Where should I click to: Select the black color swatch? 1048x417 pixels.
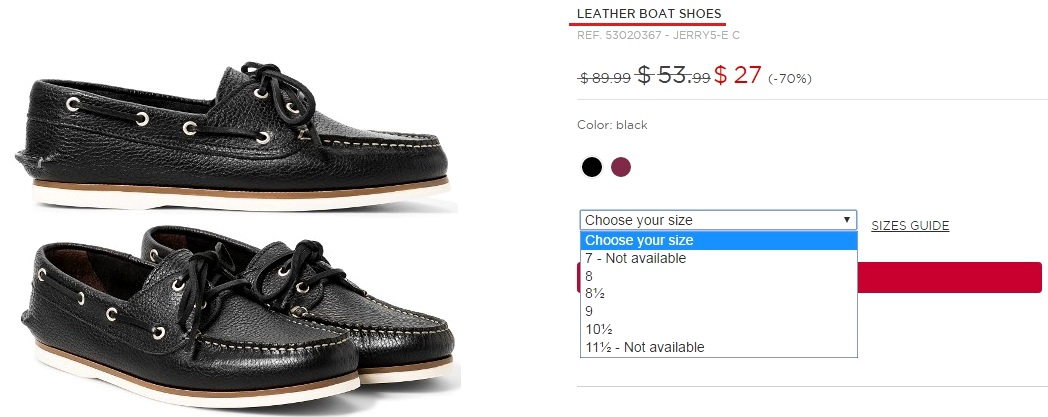592,167
